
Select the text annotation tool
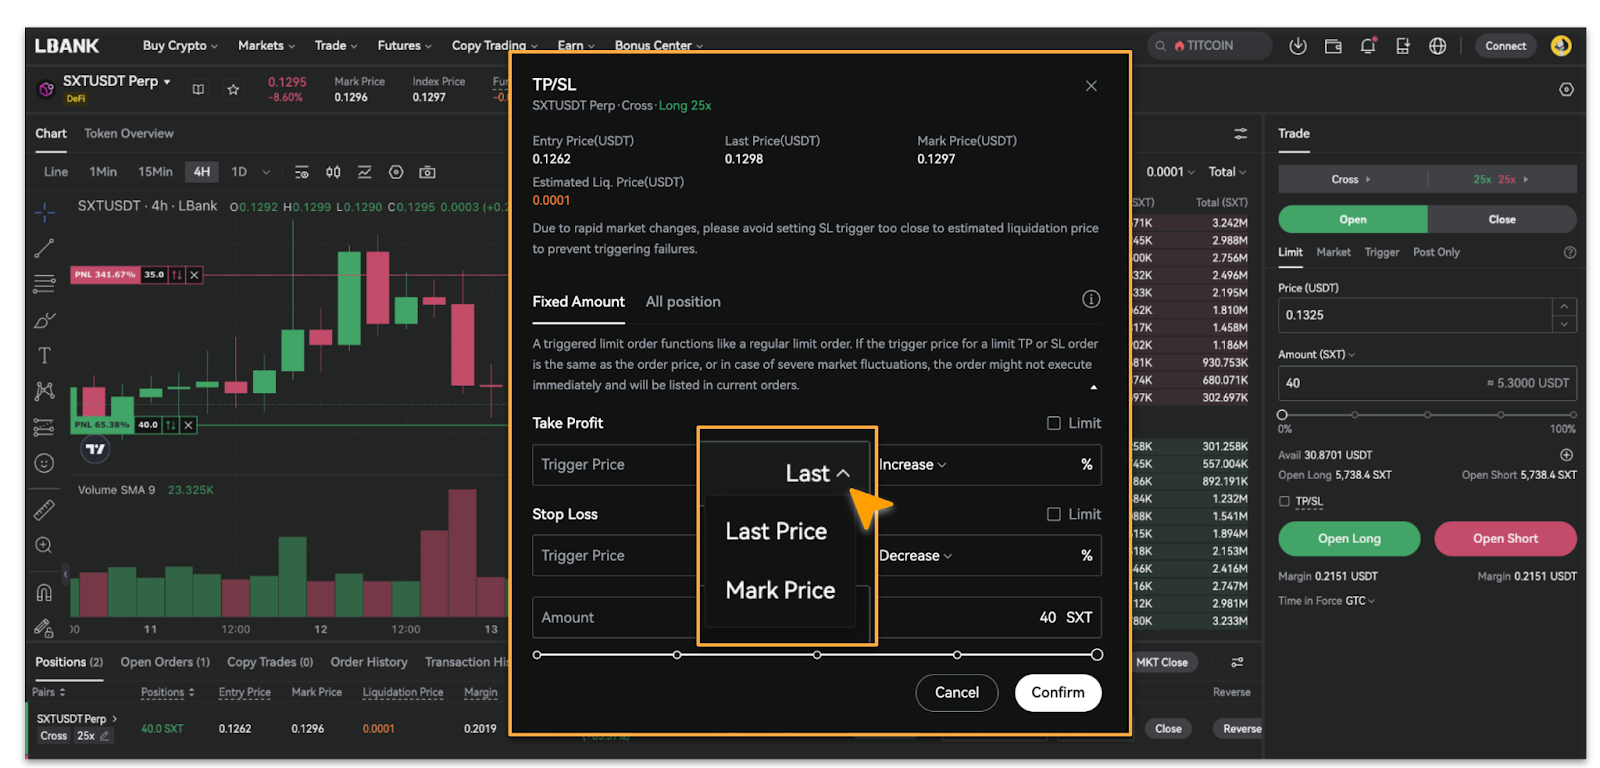click(x=44, y=355)
